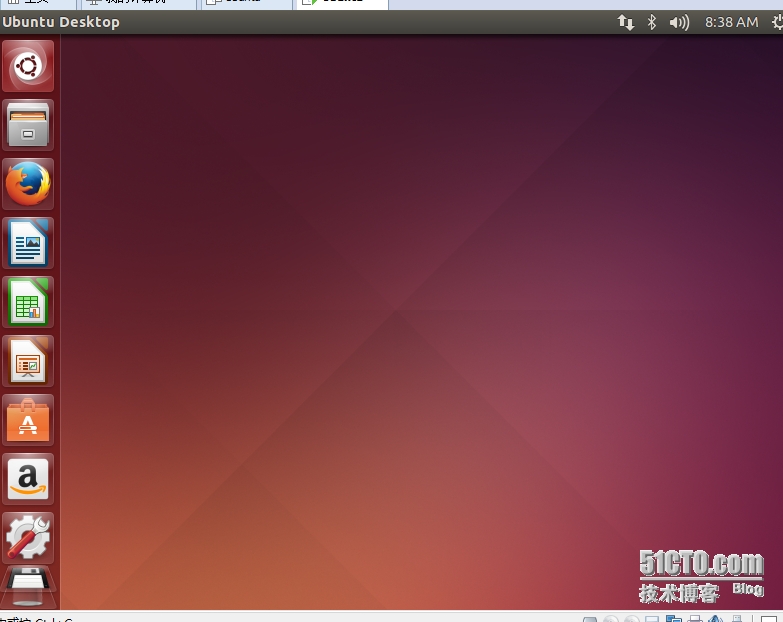
Task: Open the network connections indicator
Action: point(625,22)
